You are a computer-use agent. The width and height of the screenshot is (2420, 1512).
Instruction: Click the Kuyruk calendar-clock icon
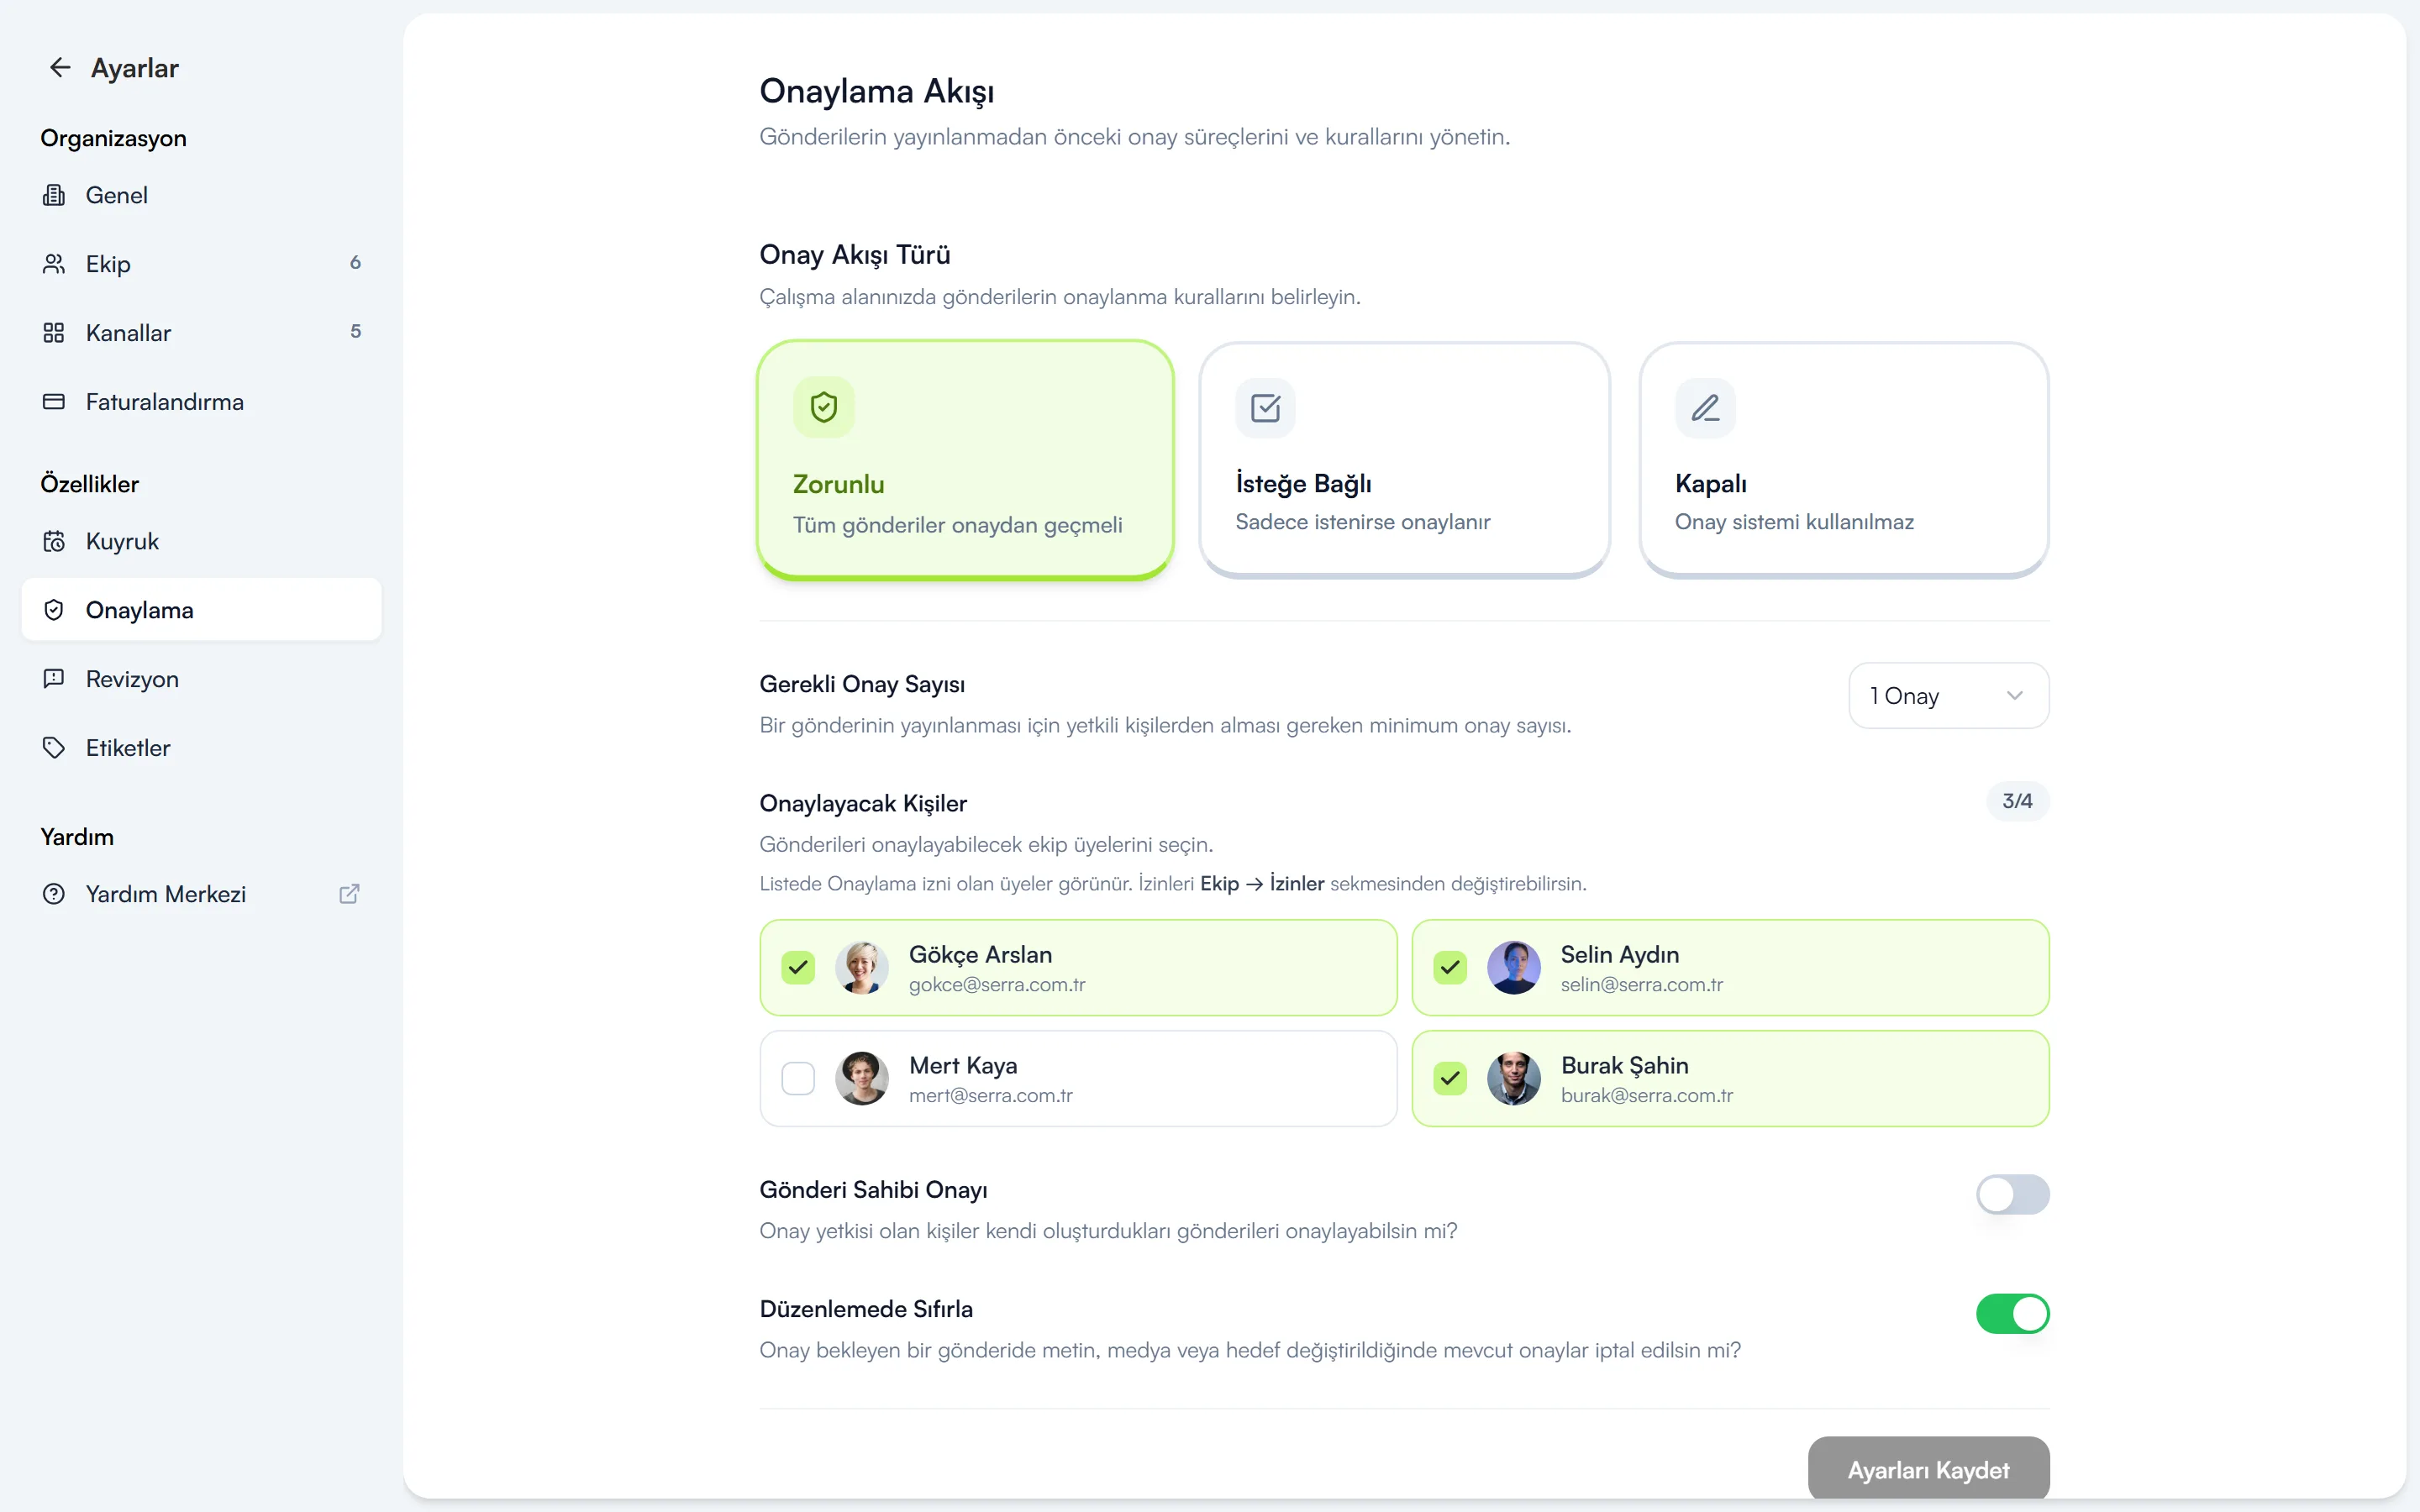[x=54, y=541]
